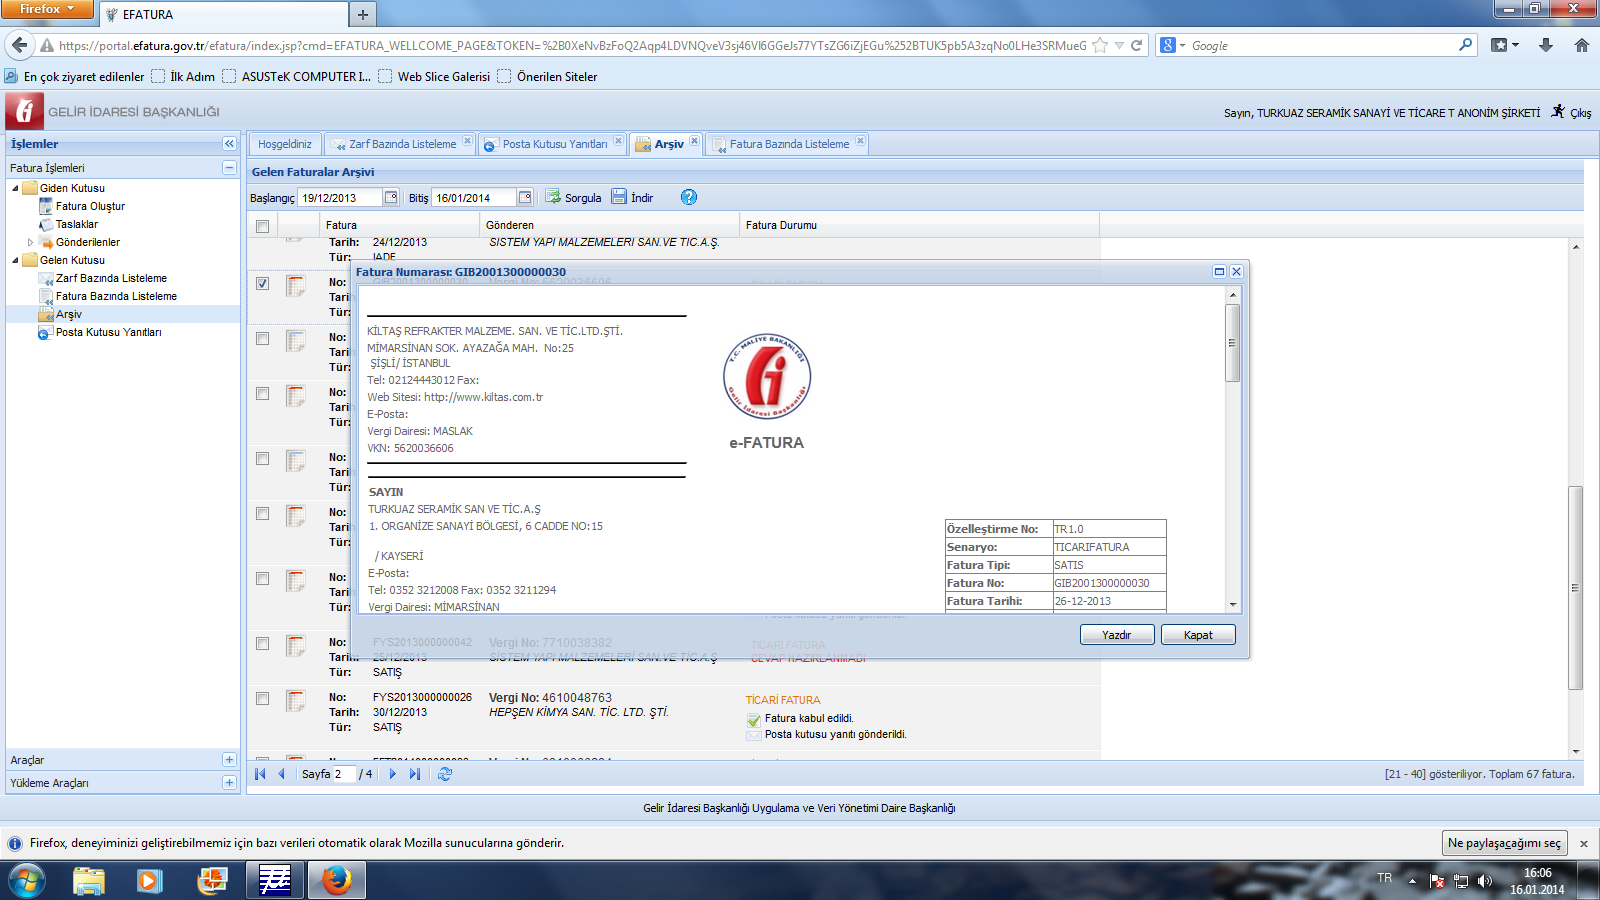This screenshot has height=900, width=1600.
Task: Expand the Gönderilenler tree node
Action: click(x=30, y=242)
